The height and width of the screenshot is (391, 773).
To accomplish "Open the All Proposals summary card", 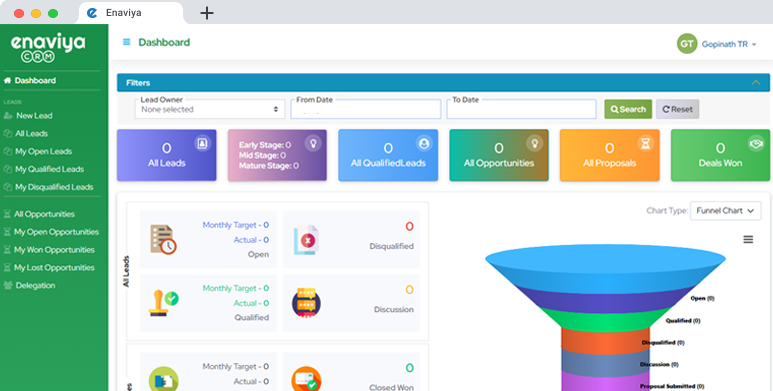I will [610, 155].
